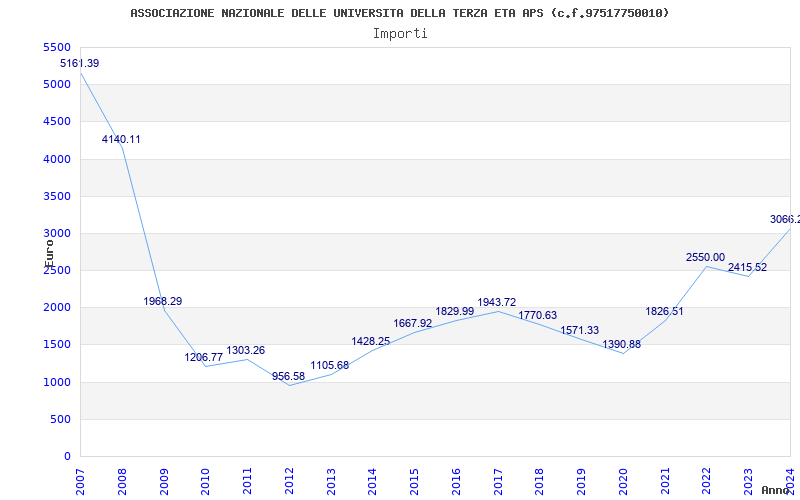Click the 2015 year label
Image resolution: width=800 pixels, height=500 pixels.
tap(415, 482)
